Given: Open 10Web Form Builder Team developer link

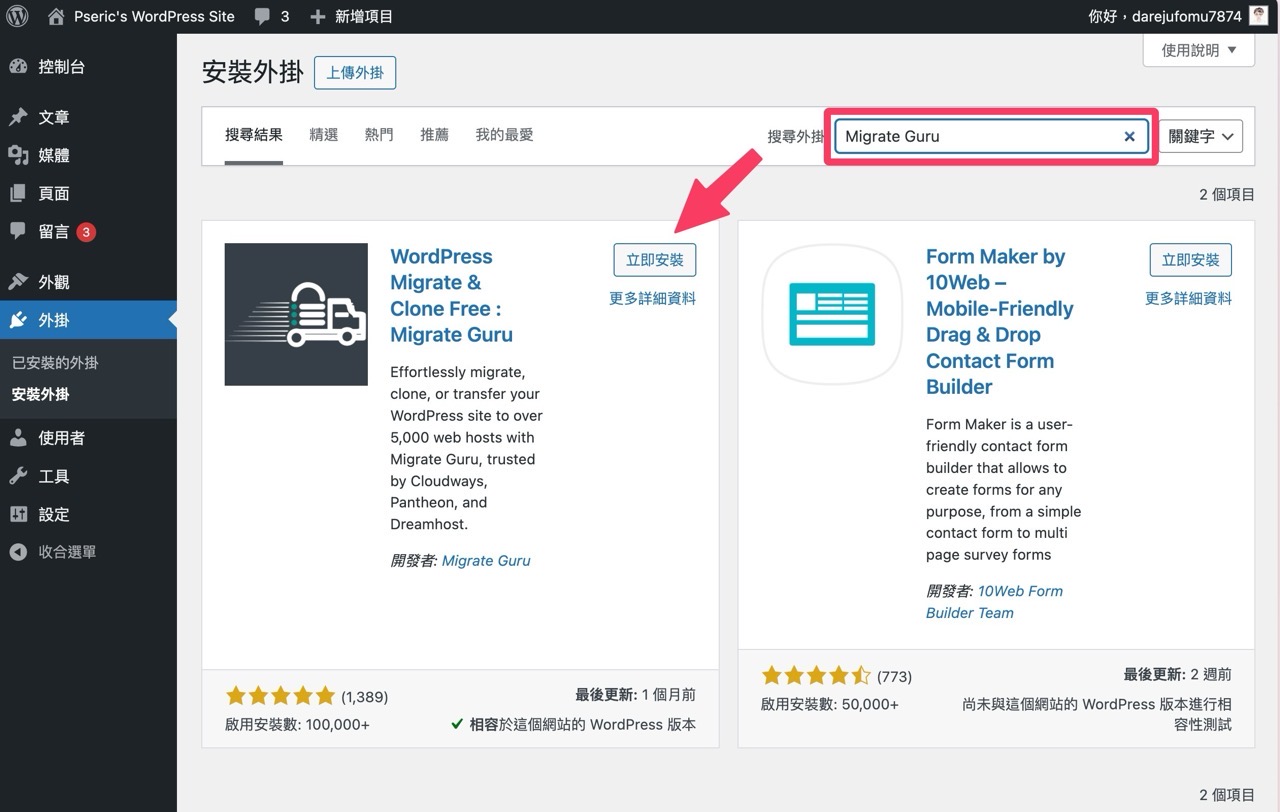Looking at the screenshot, I should click(995, 602).
